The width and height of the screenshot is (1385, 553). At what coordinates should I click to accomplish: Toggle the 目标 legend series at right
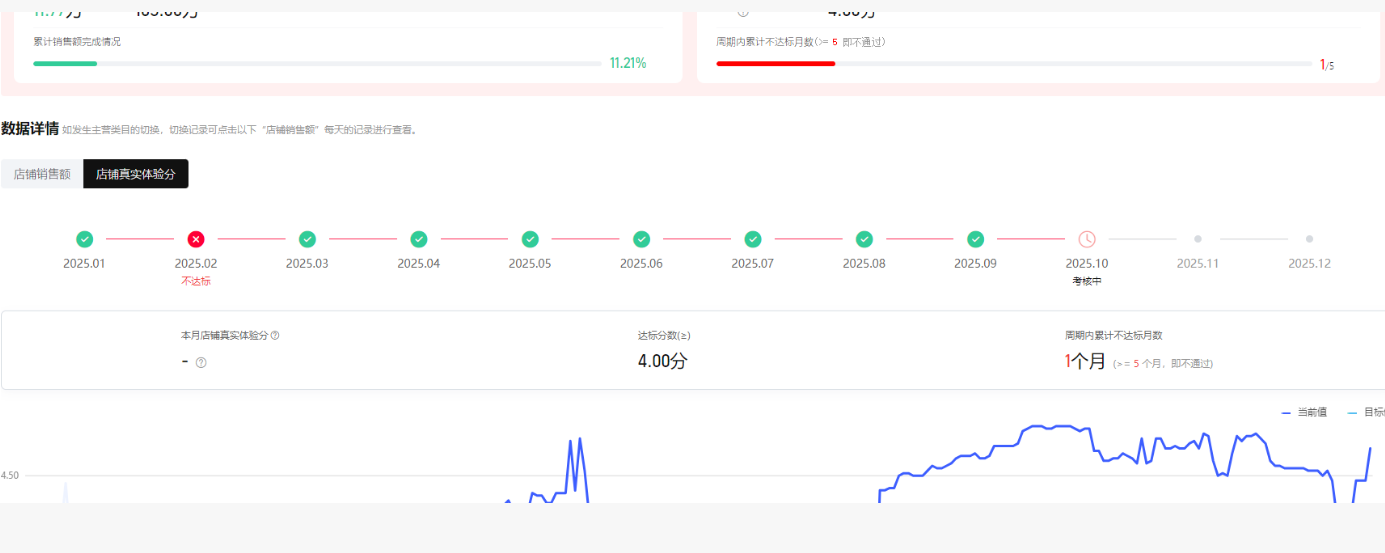[x=1366, y=412]
